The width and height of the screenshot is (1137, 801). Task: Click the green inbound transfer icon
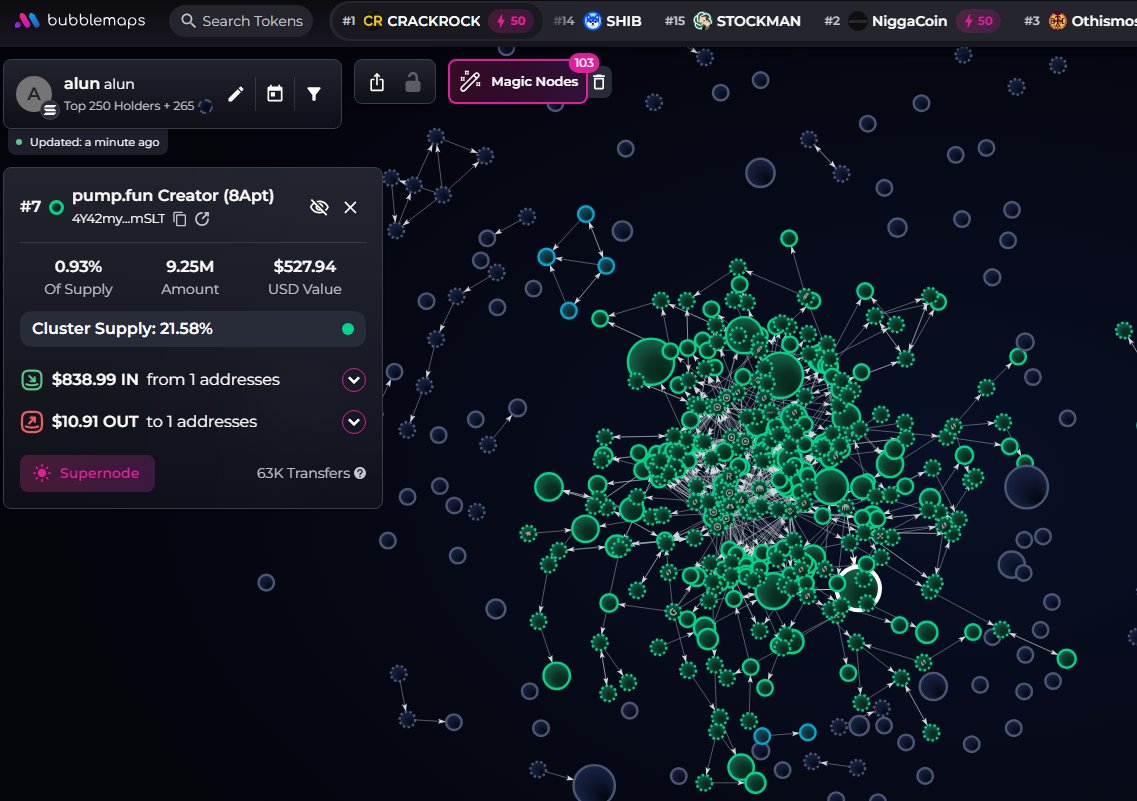point(32,380)
